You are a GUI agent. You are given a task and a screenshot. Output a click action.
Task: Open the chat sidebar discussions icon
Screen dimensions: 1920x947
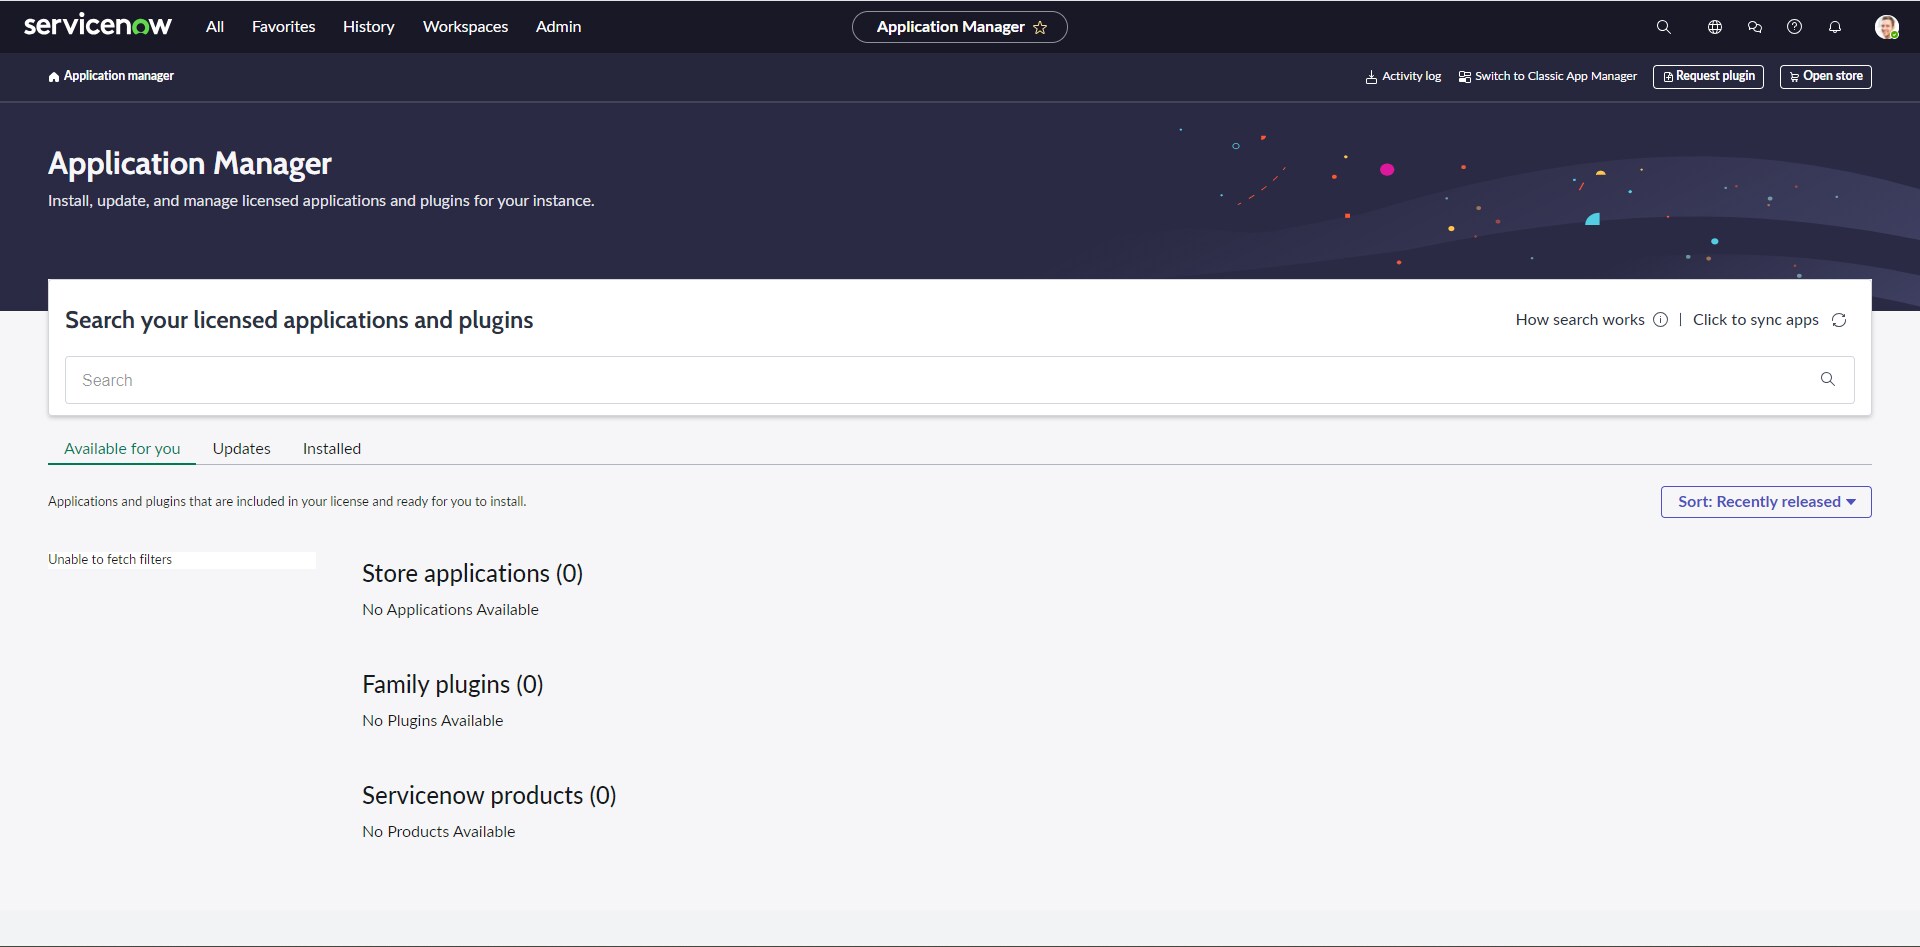(1755, 27)
